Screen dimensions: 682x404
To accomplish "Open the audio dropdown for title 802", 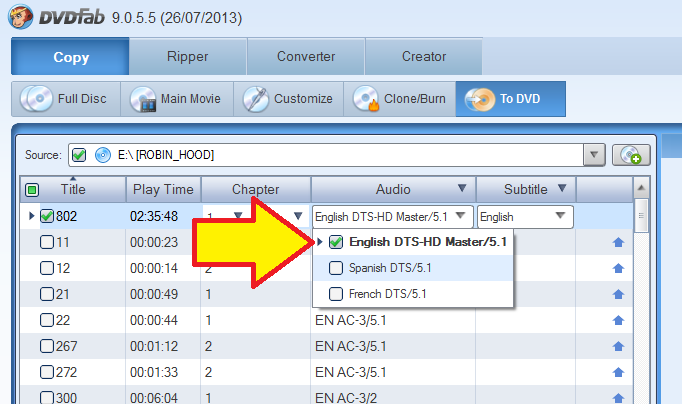I will click(460, 216).
